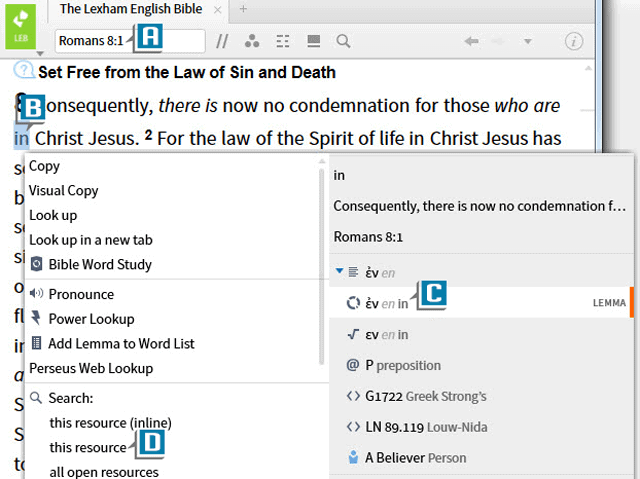Screen dimensions: 640x479
Task: Click the search magnifier icon in toolbar
Action: [x=343, y=41]
